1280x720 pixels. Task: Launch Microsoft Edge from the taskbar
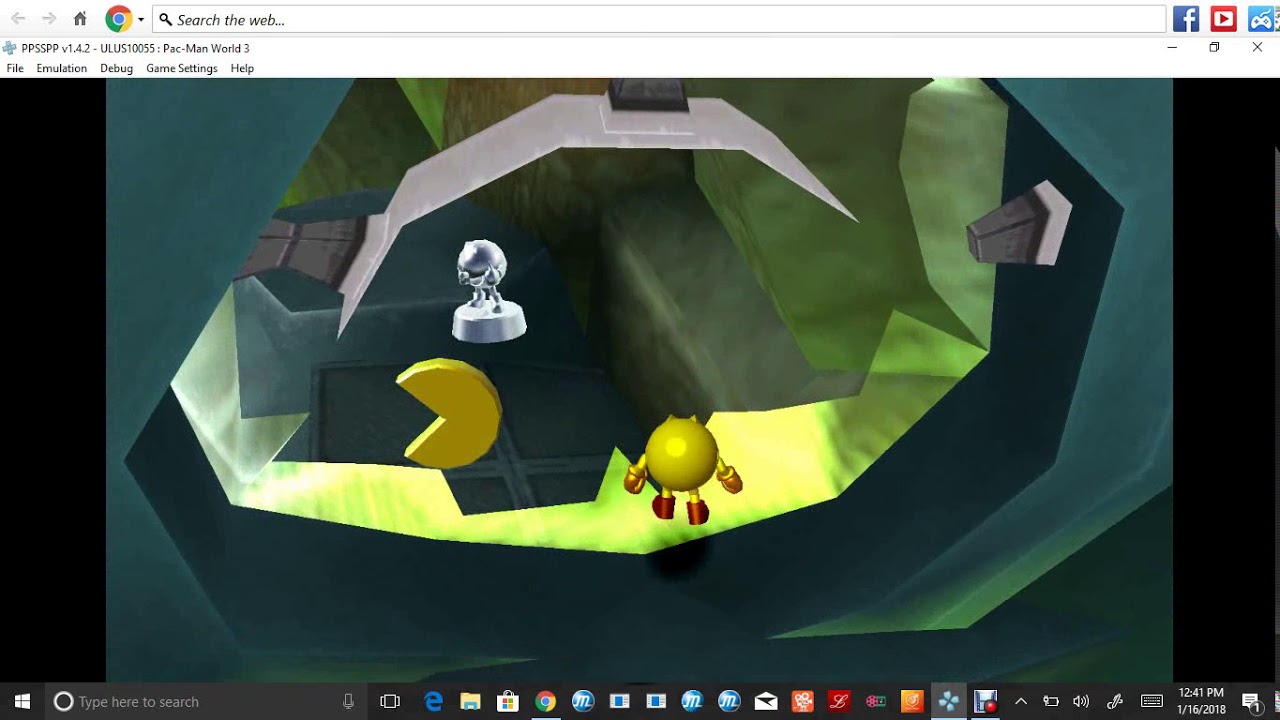tap(433, 701)
